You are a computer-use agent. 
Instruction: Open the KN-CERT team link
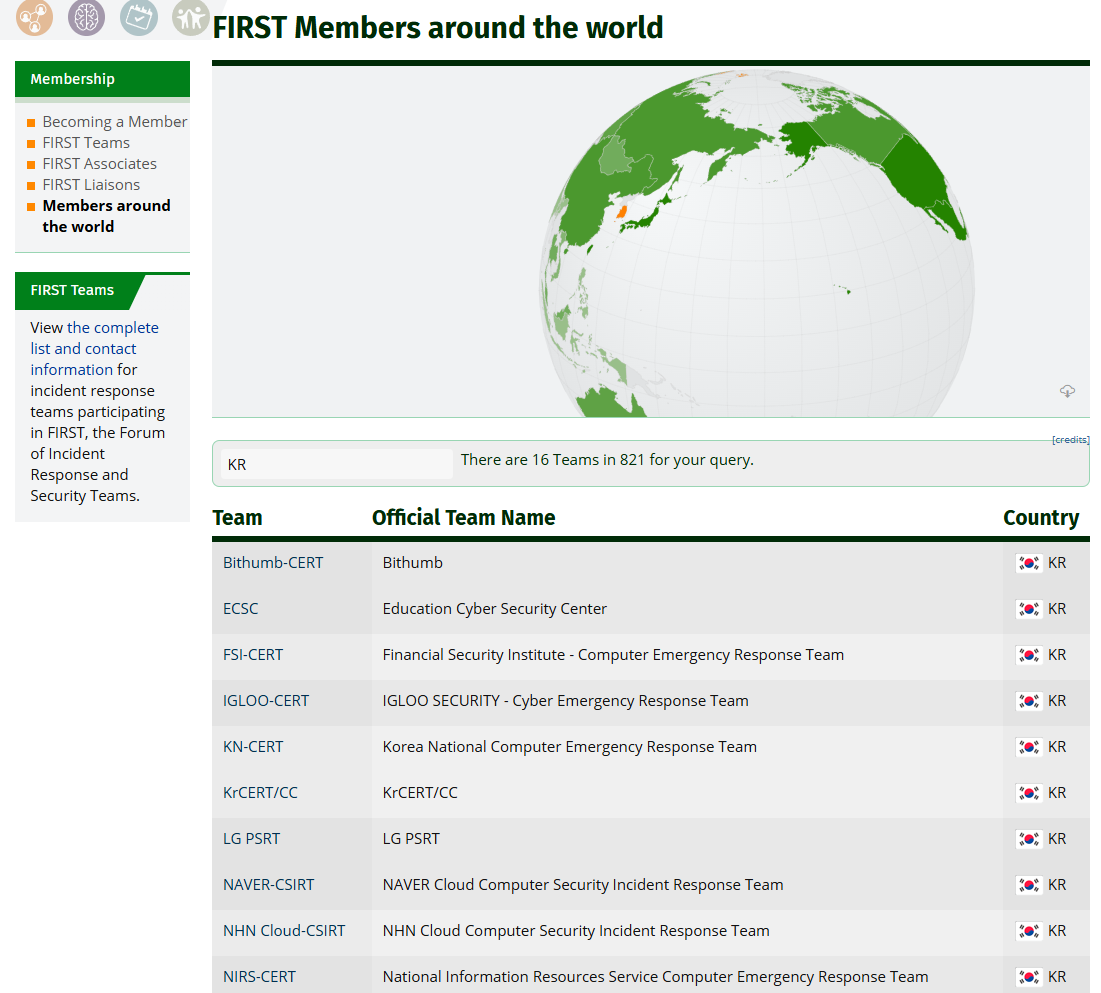click(x=253, y=747)
